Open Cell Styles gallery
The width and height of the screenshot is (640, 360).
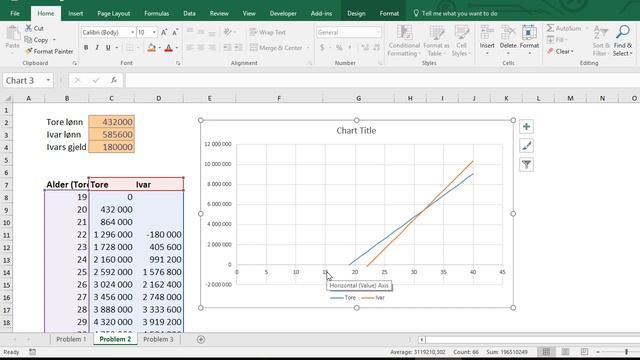461,41
